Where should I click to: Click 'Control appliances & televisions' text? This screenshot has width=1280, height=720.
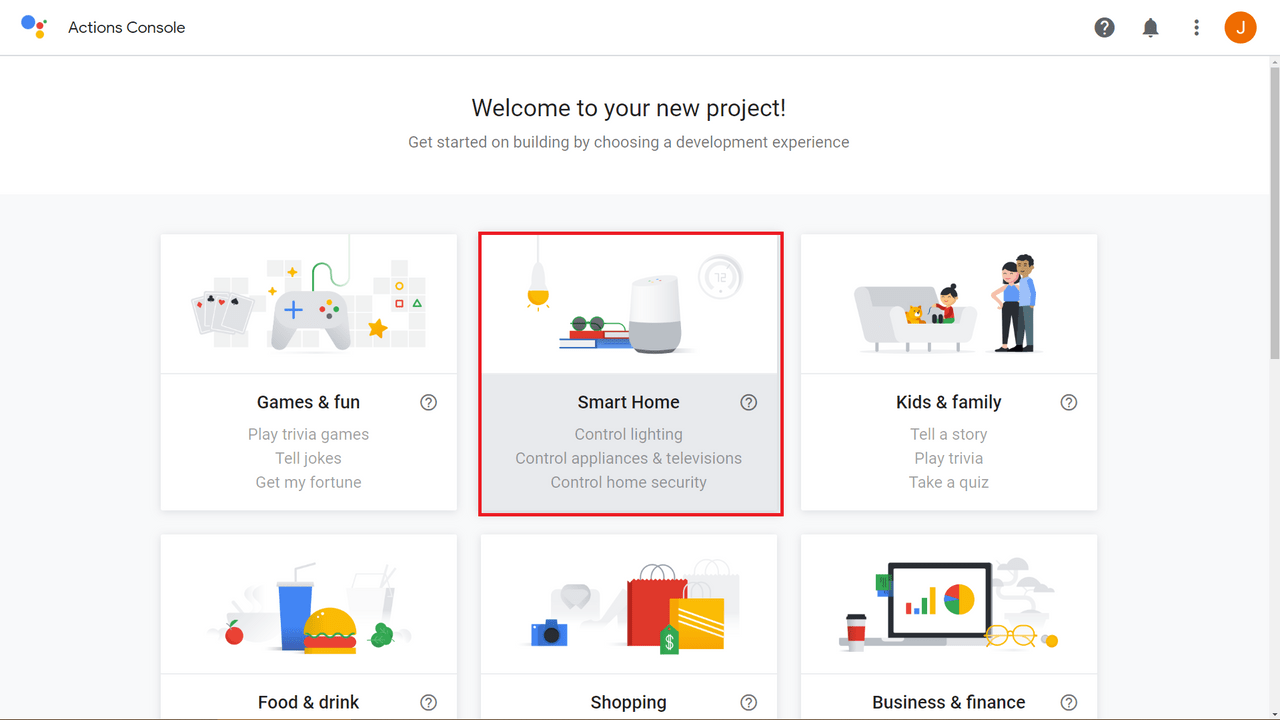(x=629, y=458)
